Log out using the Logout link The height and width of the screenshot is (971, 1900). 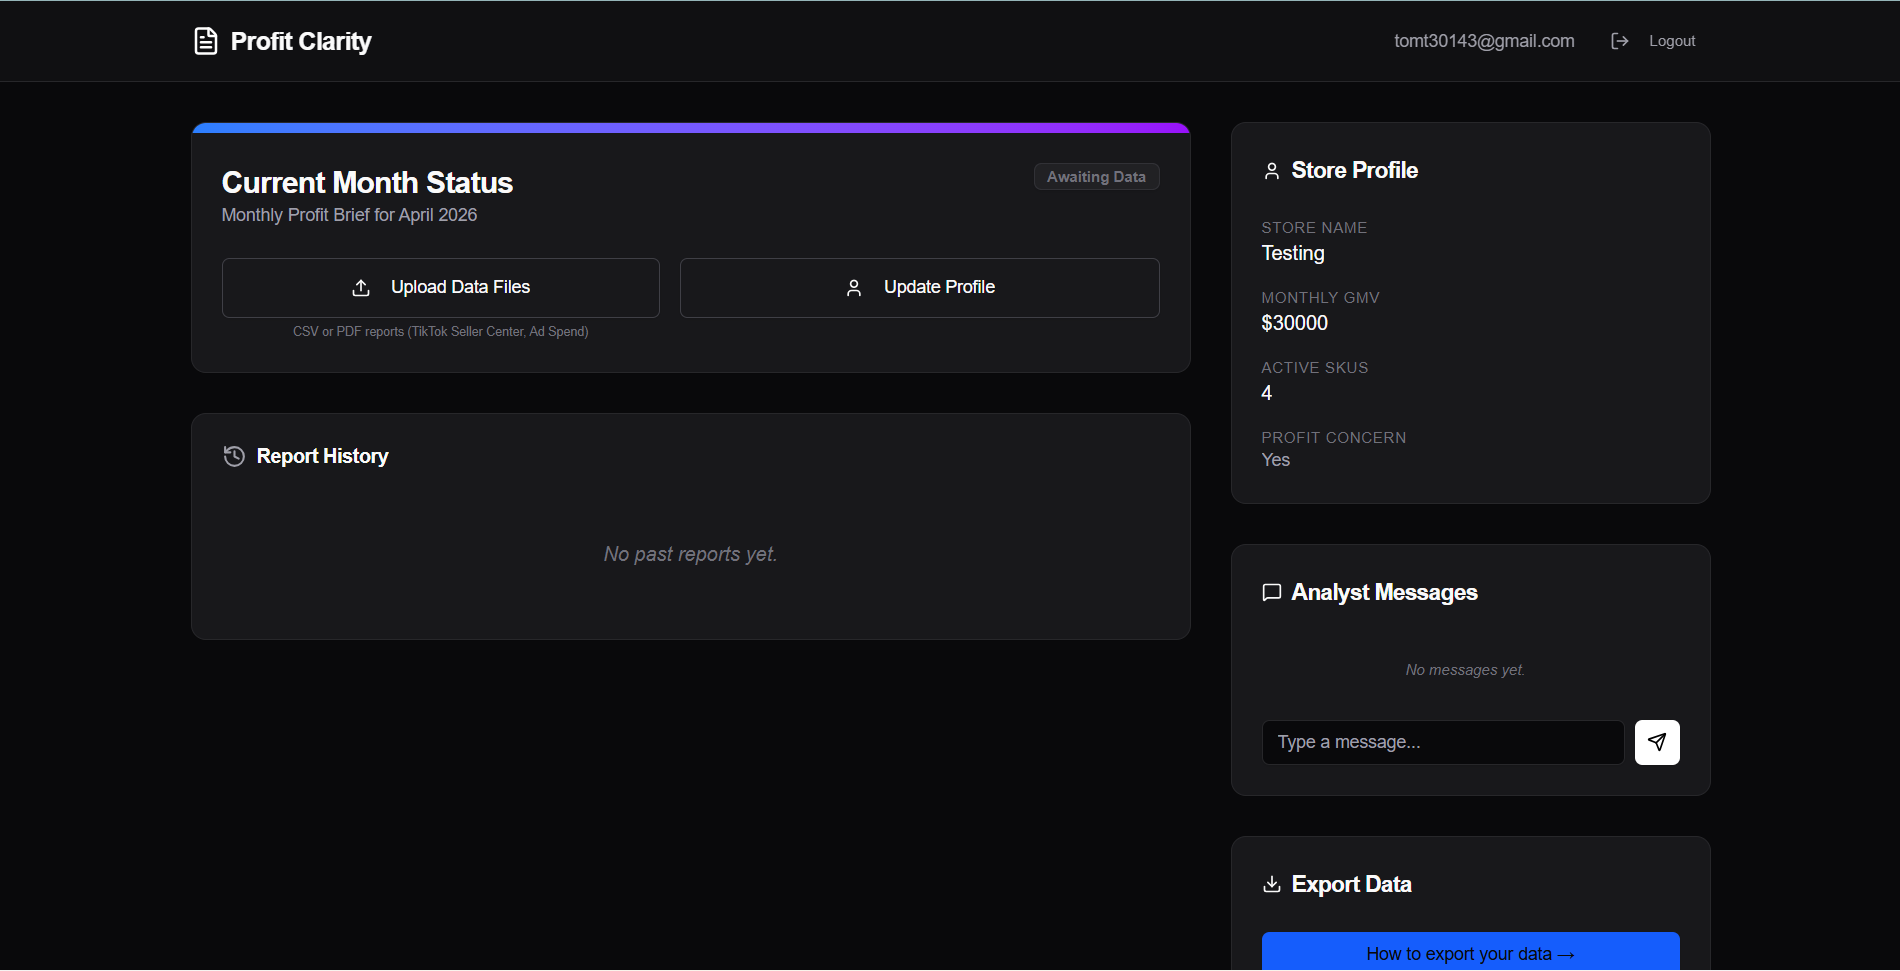point(1672,41)
